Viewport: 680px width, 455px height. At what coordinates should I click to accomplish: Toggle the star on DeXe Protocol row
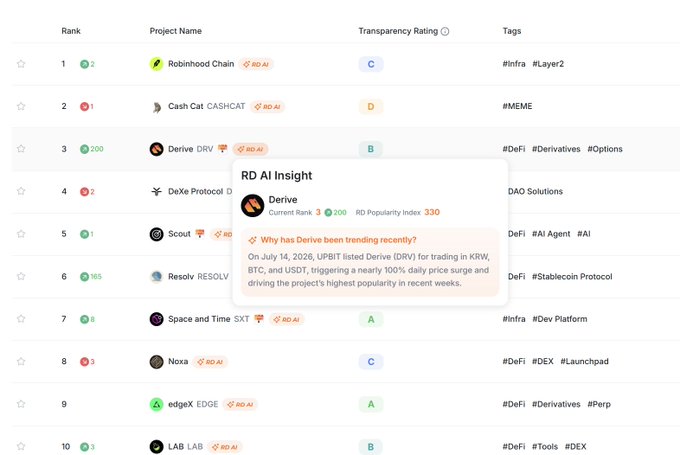[21, 191]
